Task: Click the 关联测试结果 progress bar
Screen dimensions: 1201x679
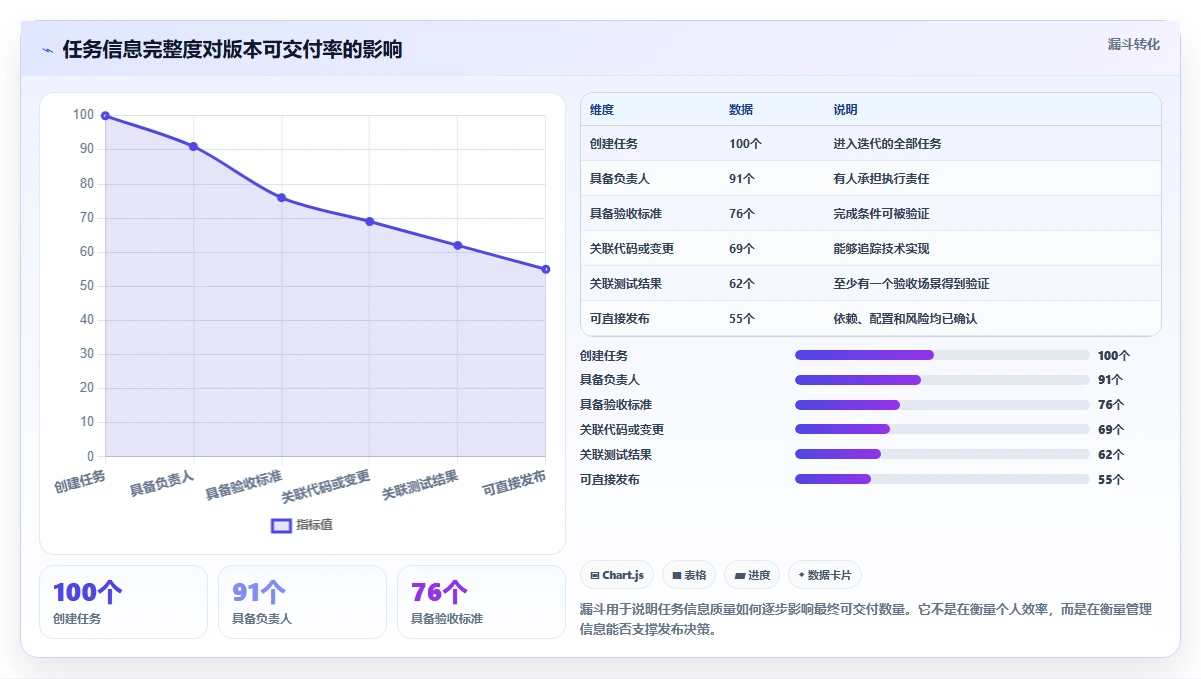Action: (942, 454)
